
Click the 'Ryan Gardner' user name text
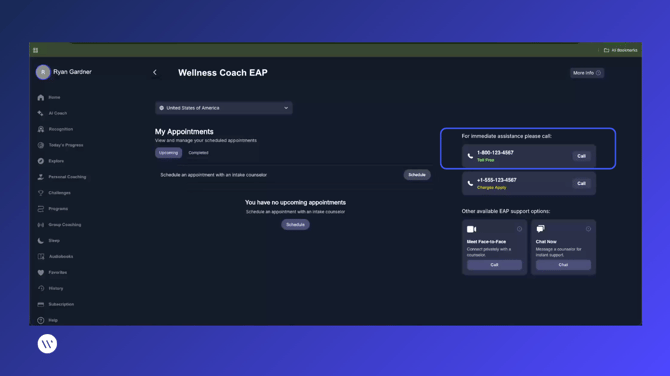72,72
